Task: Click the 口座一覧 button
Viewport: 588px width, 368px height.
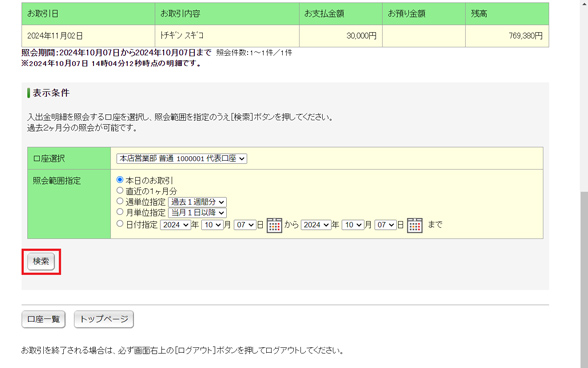Action: click(44, 319)
